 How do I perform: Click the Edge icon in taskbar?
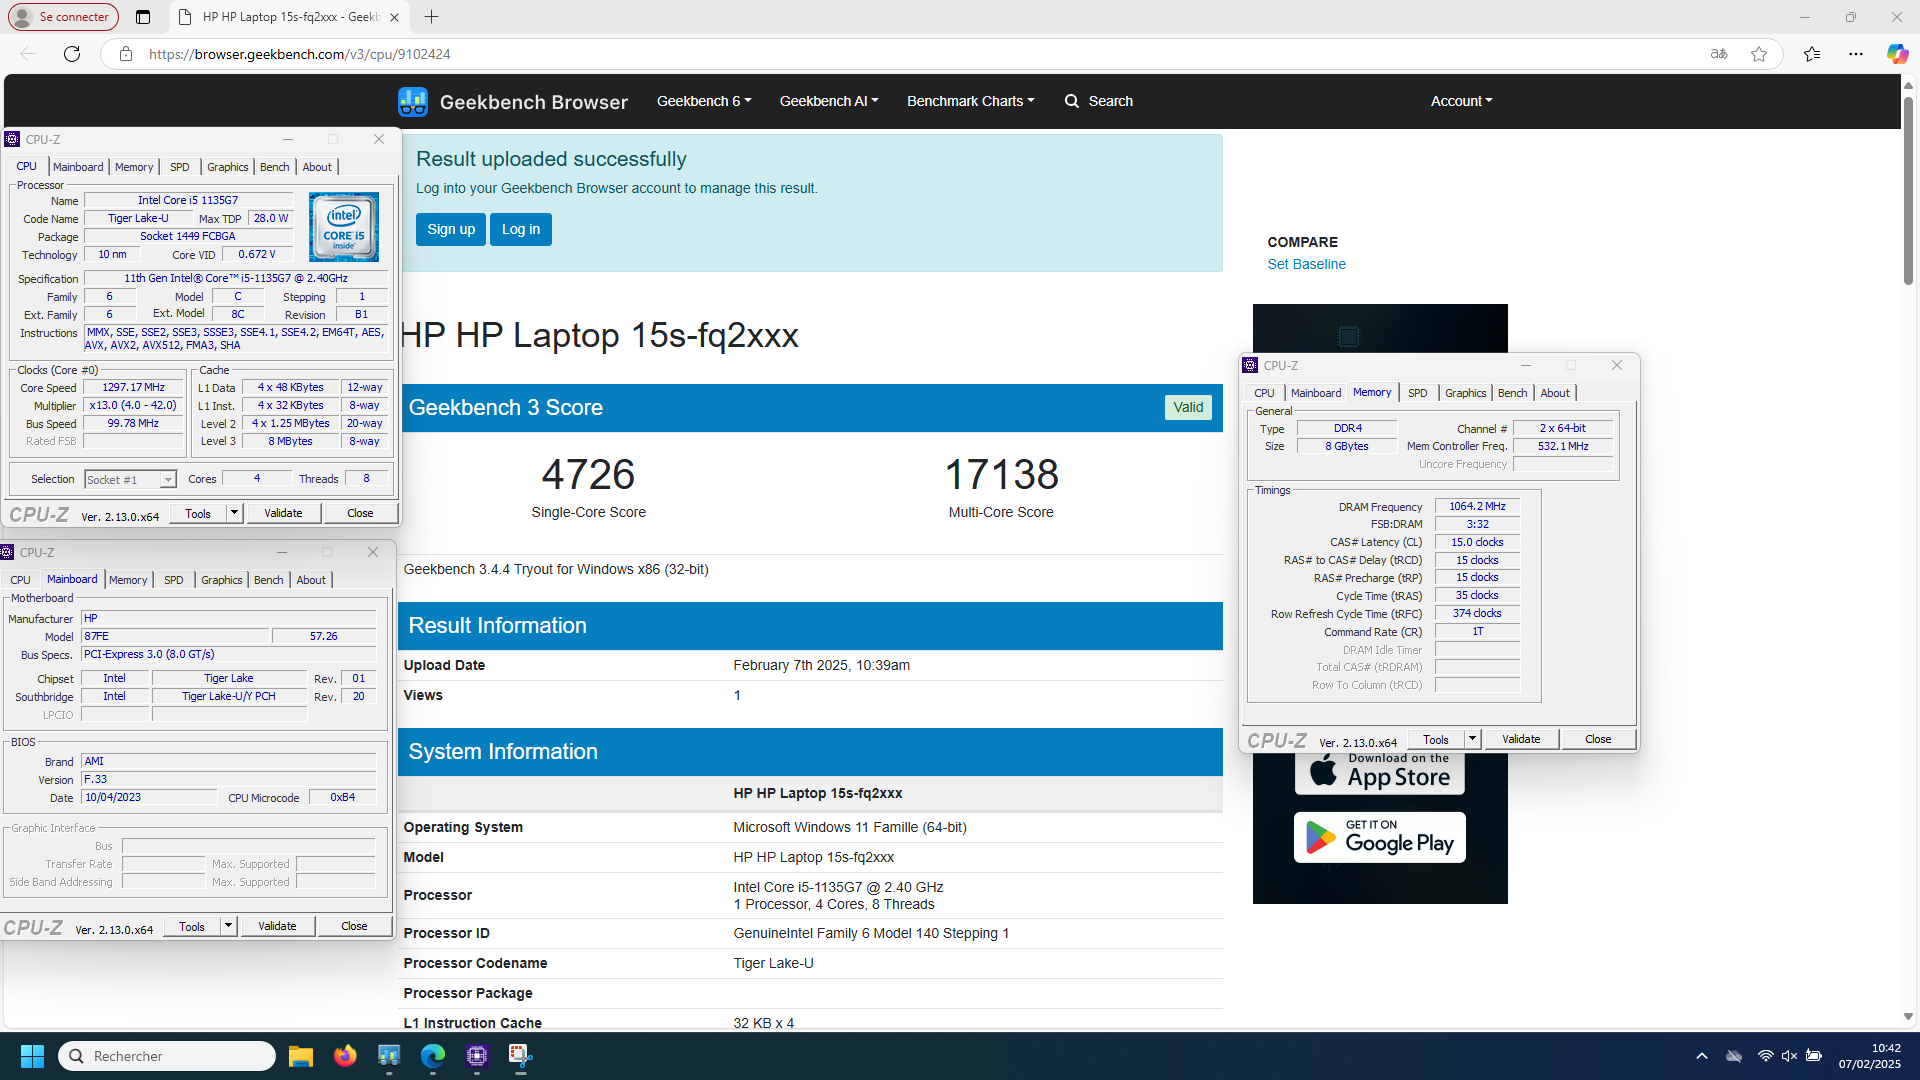pyautogui.click(x=433, y=1056)
